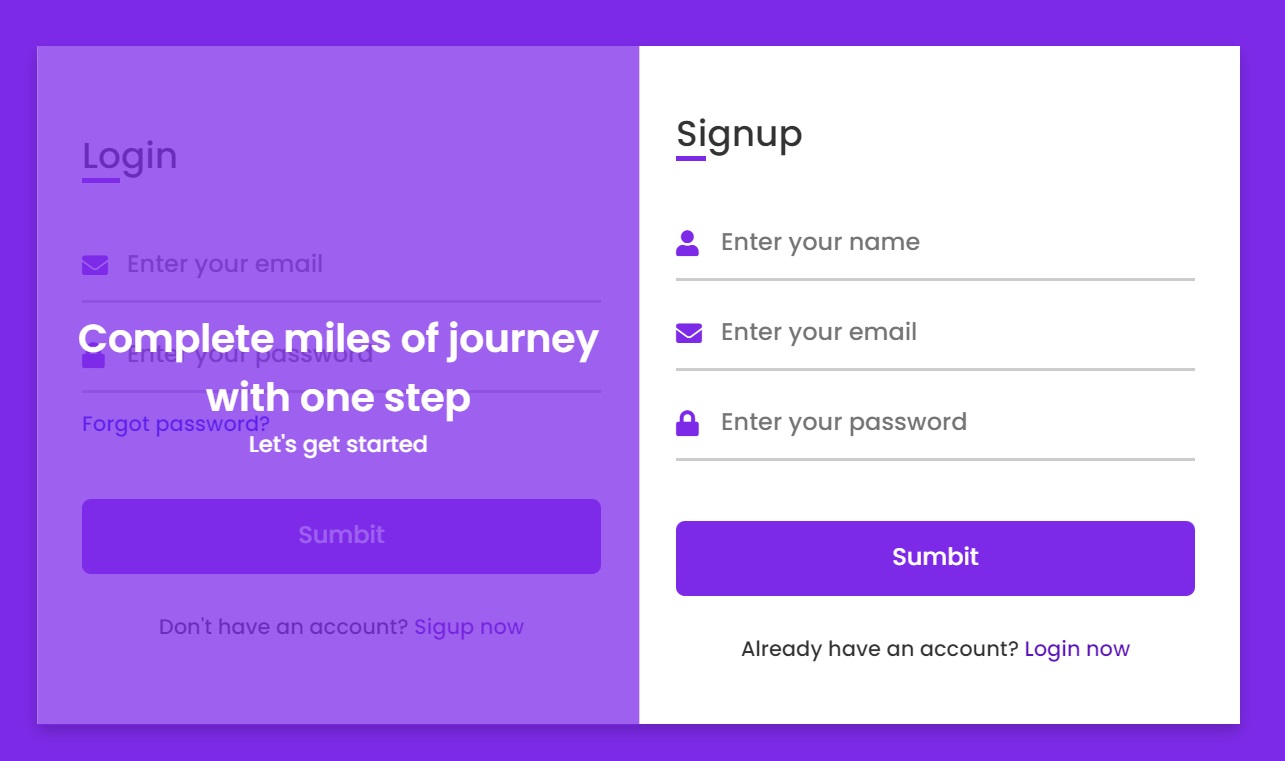
Task: Click 'Already have an account?' text
Action: click(880, 649)
